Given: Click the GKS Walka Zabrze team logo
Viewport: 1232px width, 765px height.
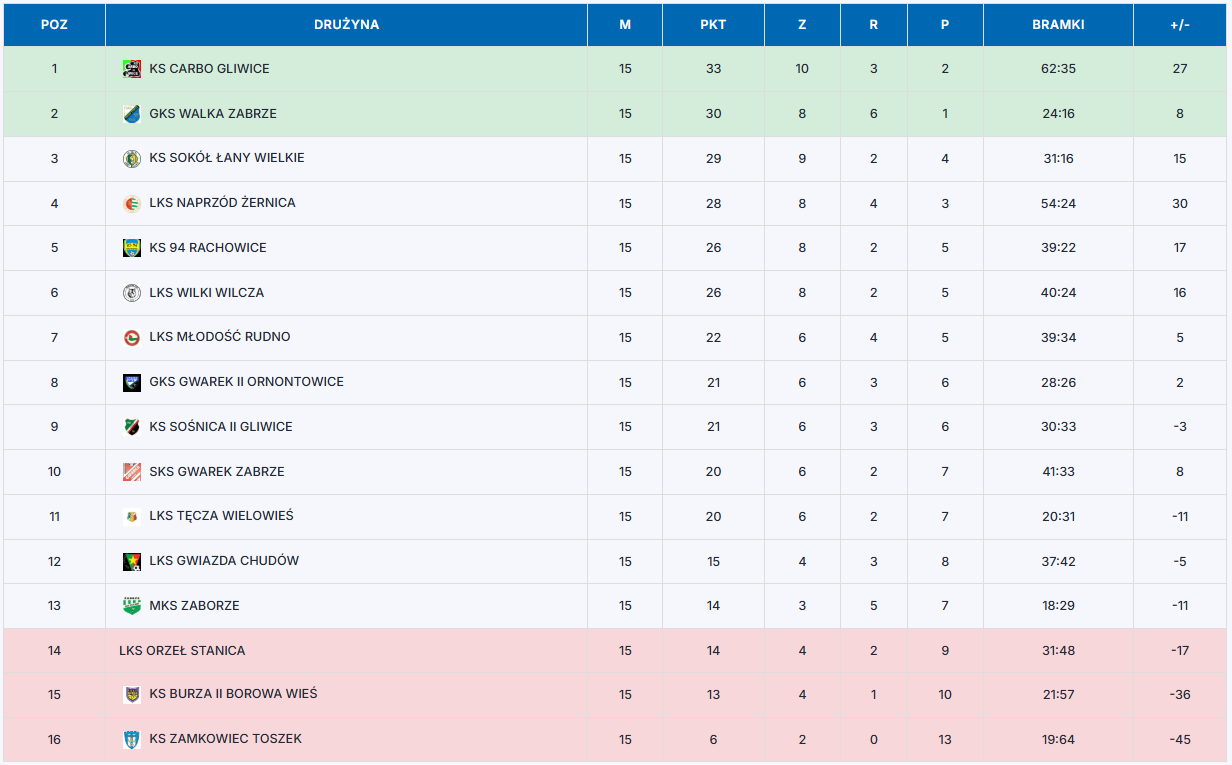Looking at the screenshot, I should pos(132,114).
